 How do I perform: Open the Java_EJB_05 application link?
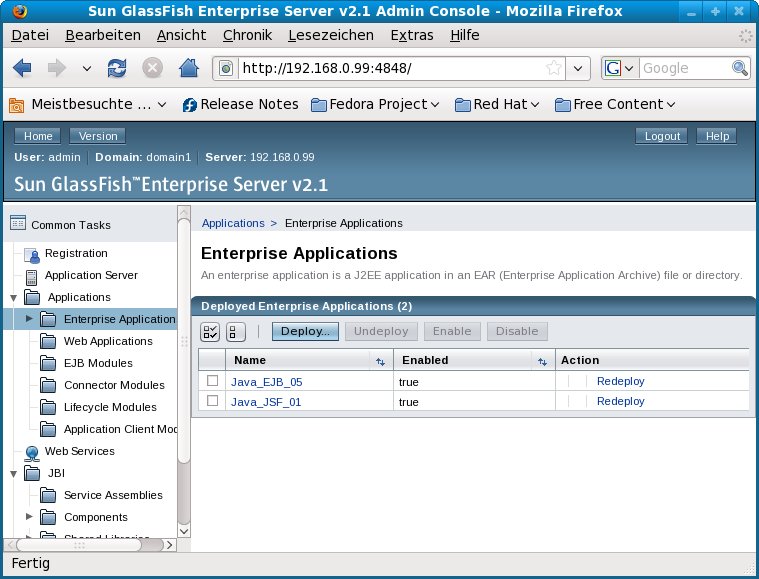[266, 381]
